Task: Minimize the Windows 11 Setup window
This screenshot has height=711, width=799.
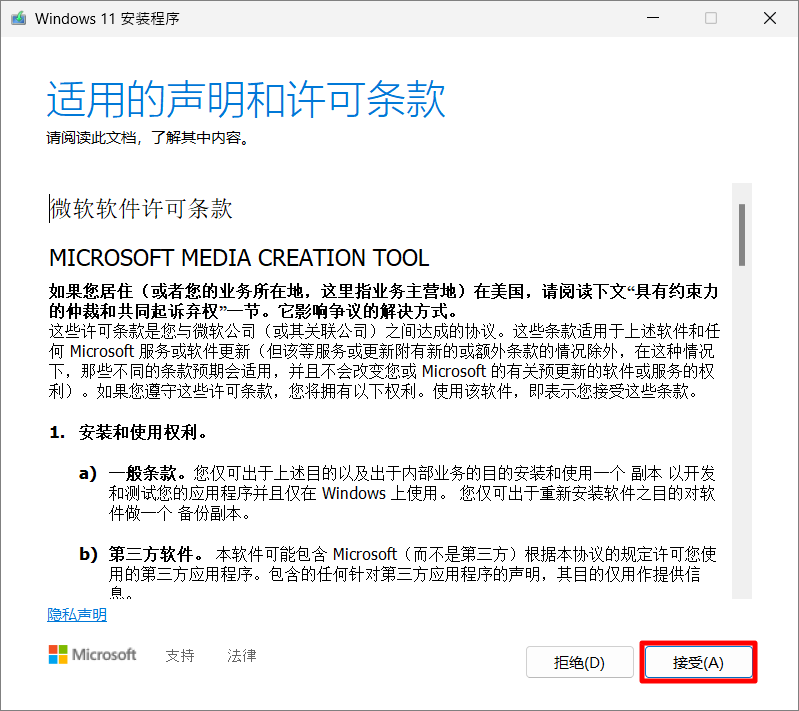Action: pyautogui.click(x=652, y=19)
